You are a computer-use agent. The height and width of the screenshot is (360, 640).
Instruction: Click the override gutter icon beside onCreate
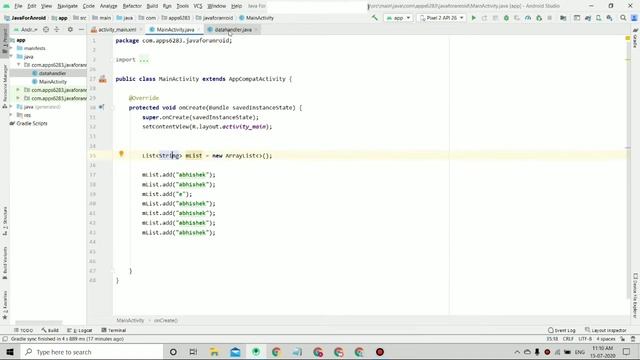click(101, 107)
